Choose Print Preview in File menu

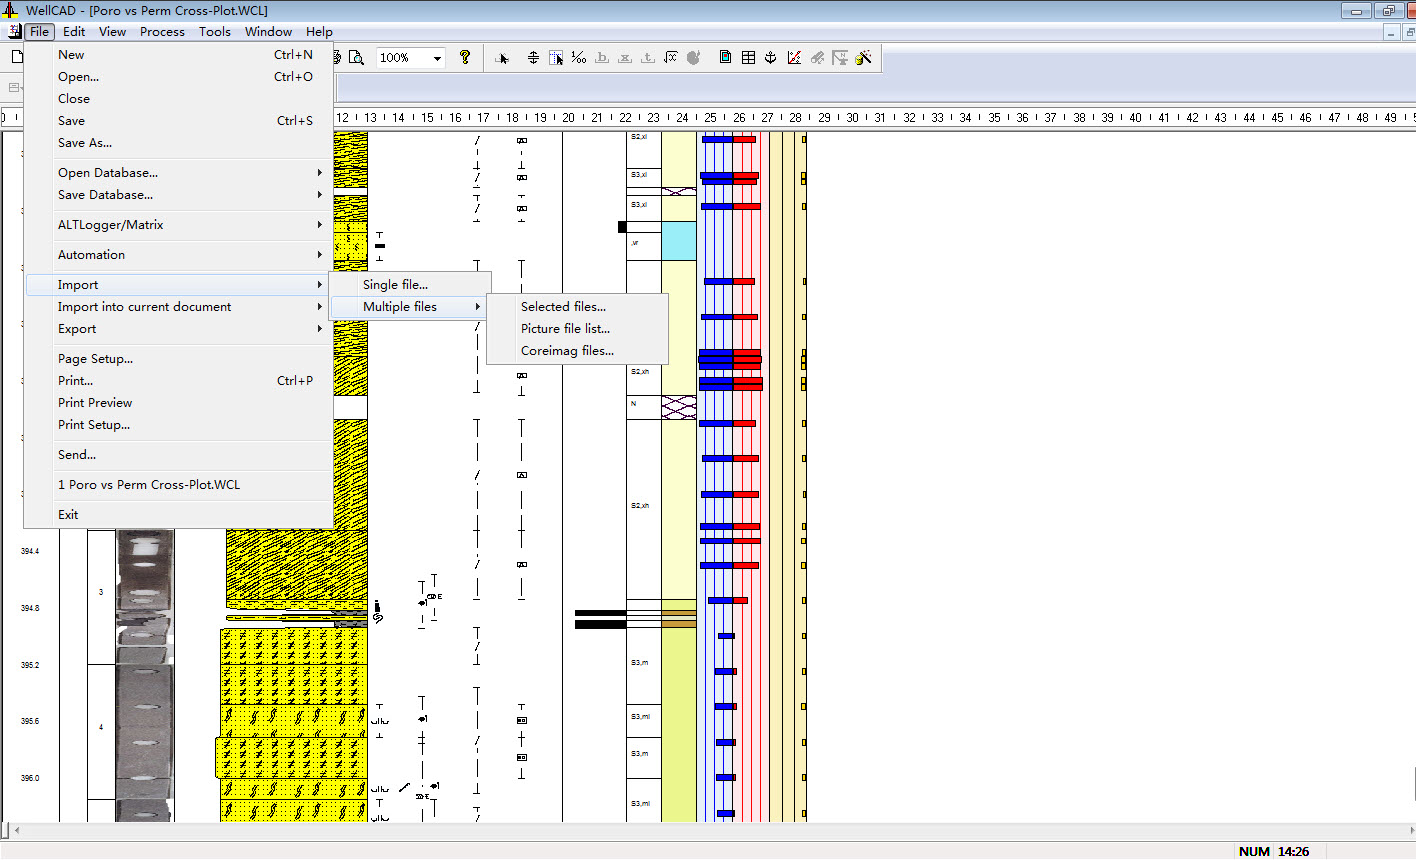(x=179, y=403)
